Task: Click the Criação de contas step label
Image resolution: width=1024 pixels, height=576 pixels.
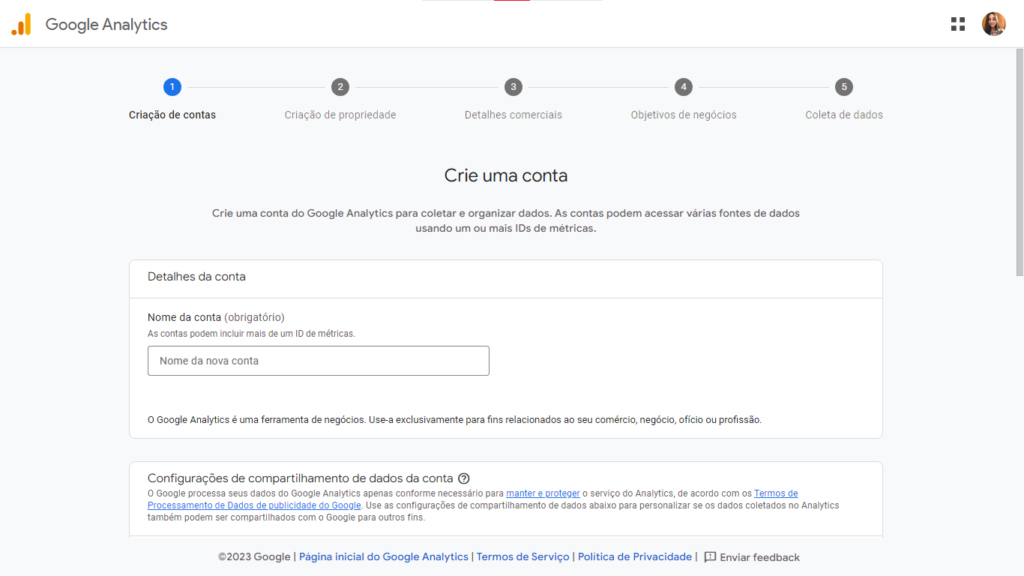Action: 172,115
